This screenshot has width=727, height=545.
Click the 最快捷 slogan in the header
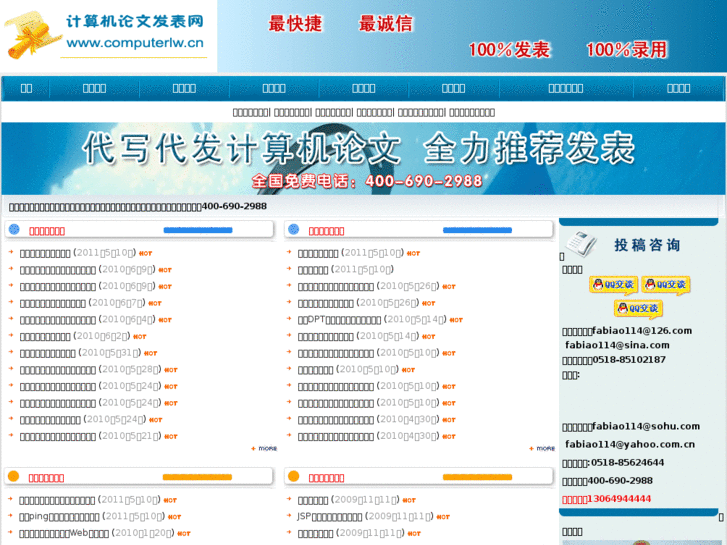295,23
